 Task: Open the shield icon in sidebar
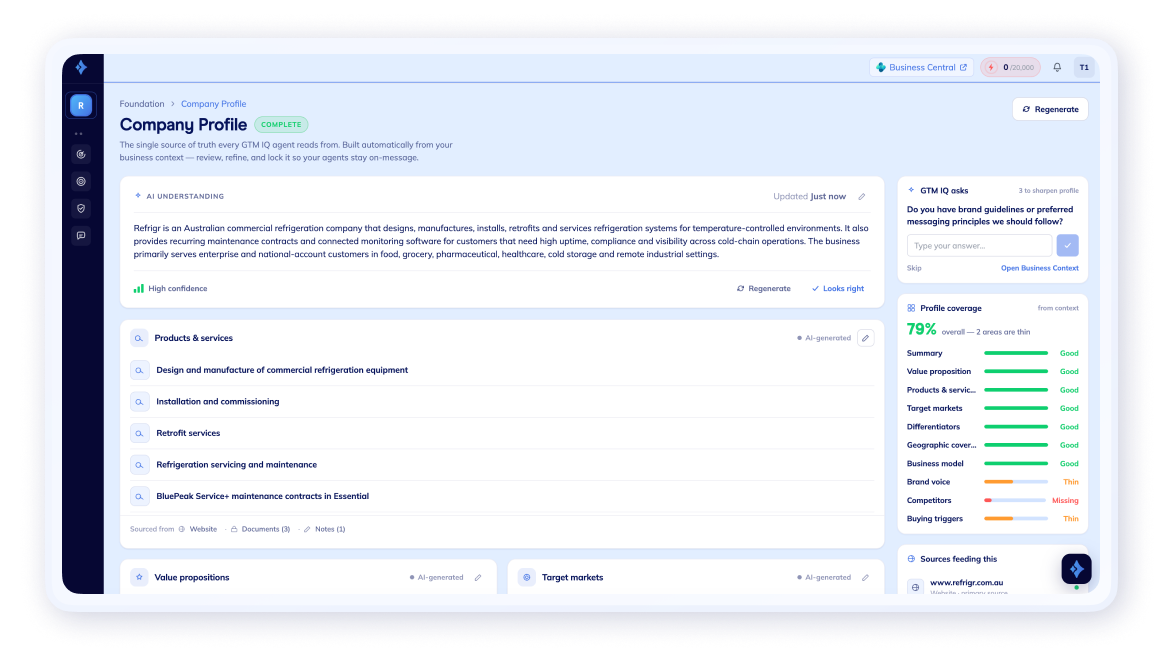(82, 208)
